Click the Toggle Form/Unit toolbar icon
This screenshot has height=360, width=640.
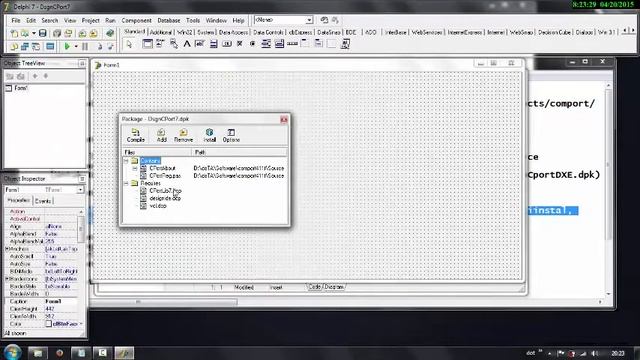tap(36, 47)
